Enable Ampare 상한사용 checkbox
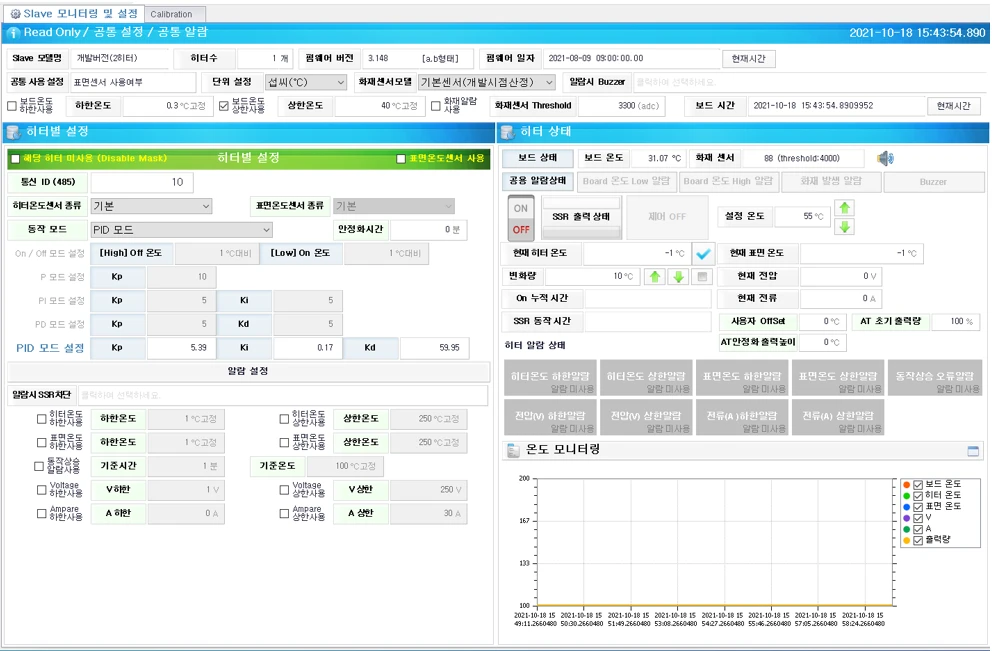 point(284,514)
